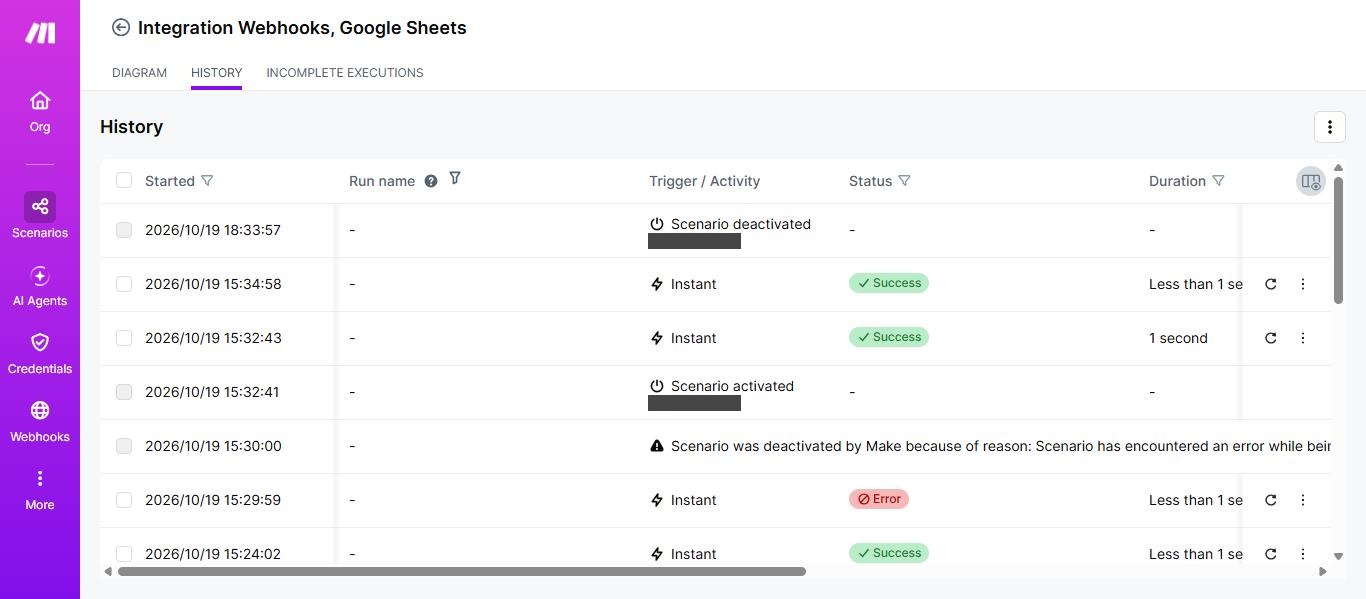Image resolution: width=1366 pixels, height=599 pixels.
Task: Click the warning icon in the 15:30:00 row
Action: tap(657, 446)
